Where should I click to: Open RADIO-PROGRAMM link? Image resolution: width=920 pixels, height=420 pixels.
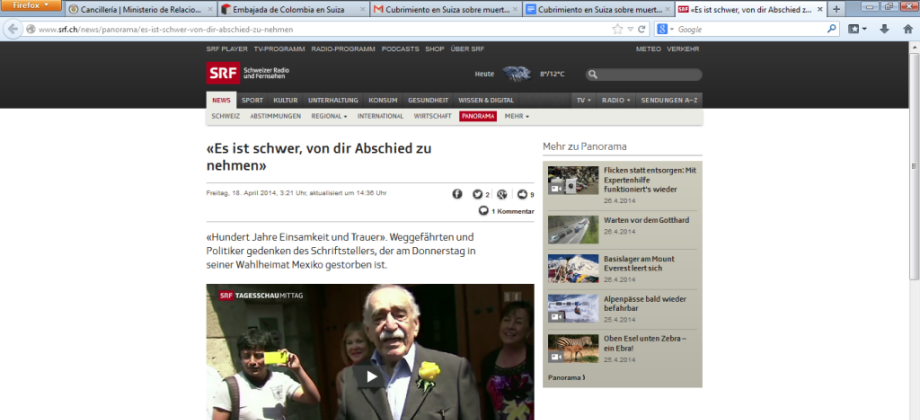tap(343, 49)
